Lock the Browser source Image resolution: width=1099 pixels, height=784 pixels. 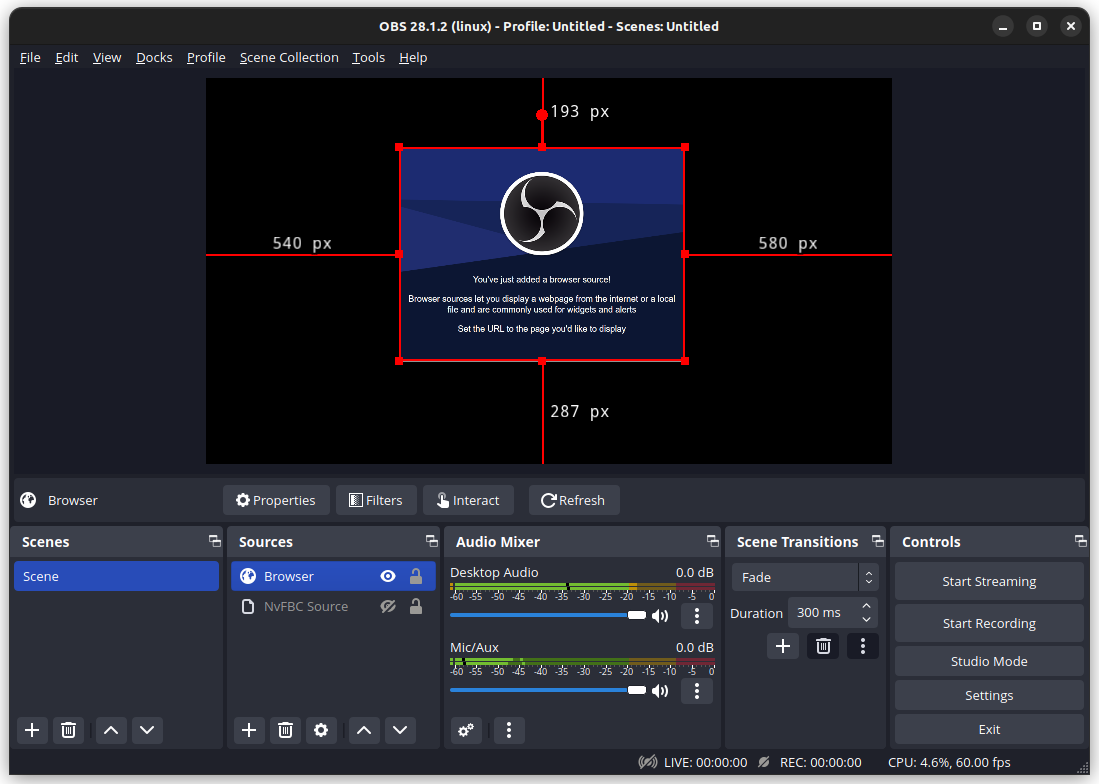point(415,576)
